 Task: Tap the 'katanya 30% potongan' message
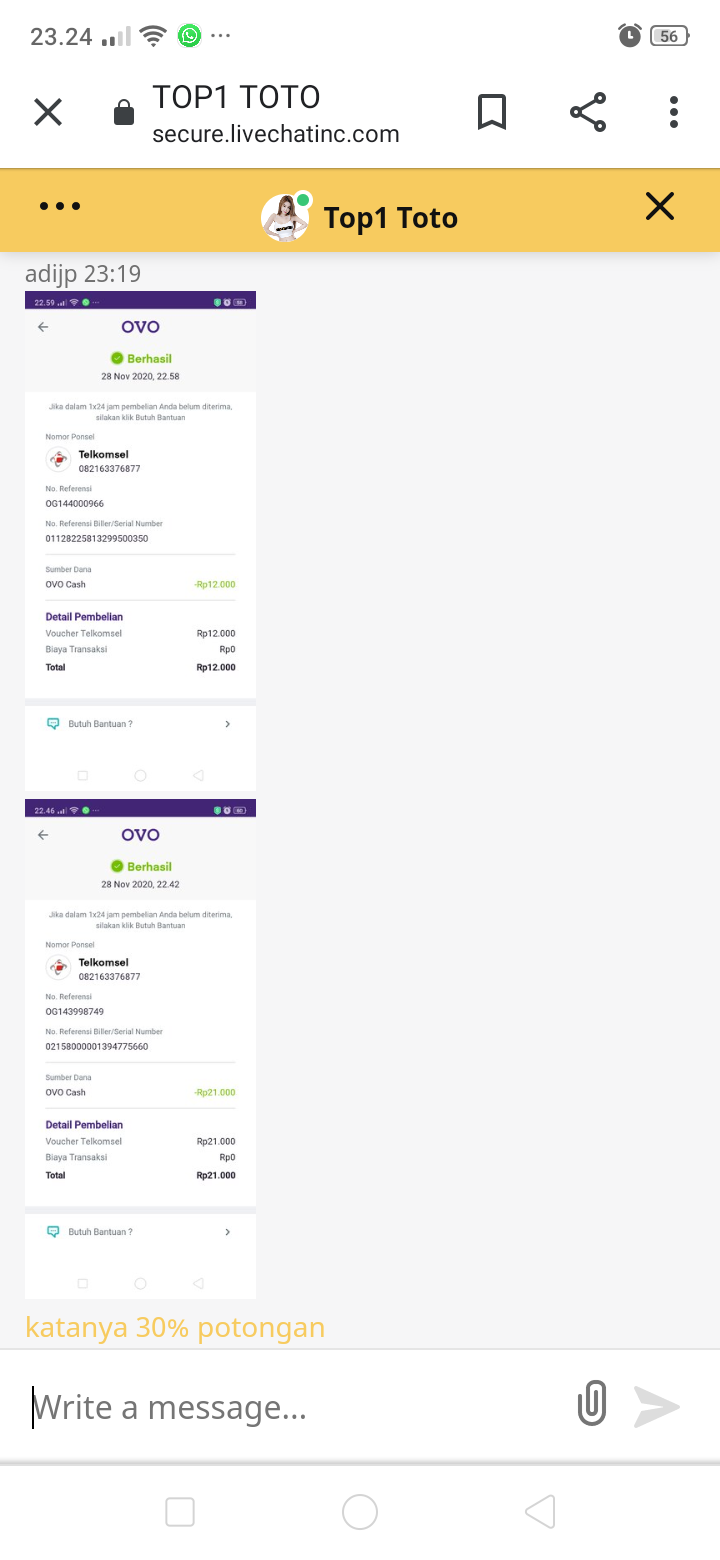[175, 1327]
